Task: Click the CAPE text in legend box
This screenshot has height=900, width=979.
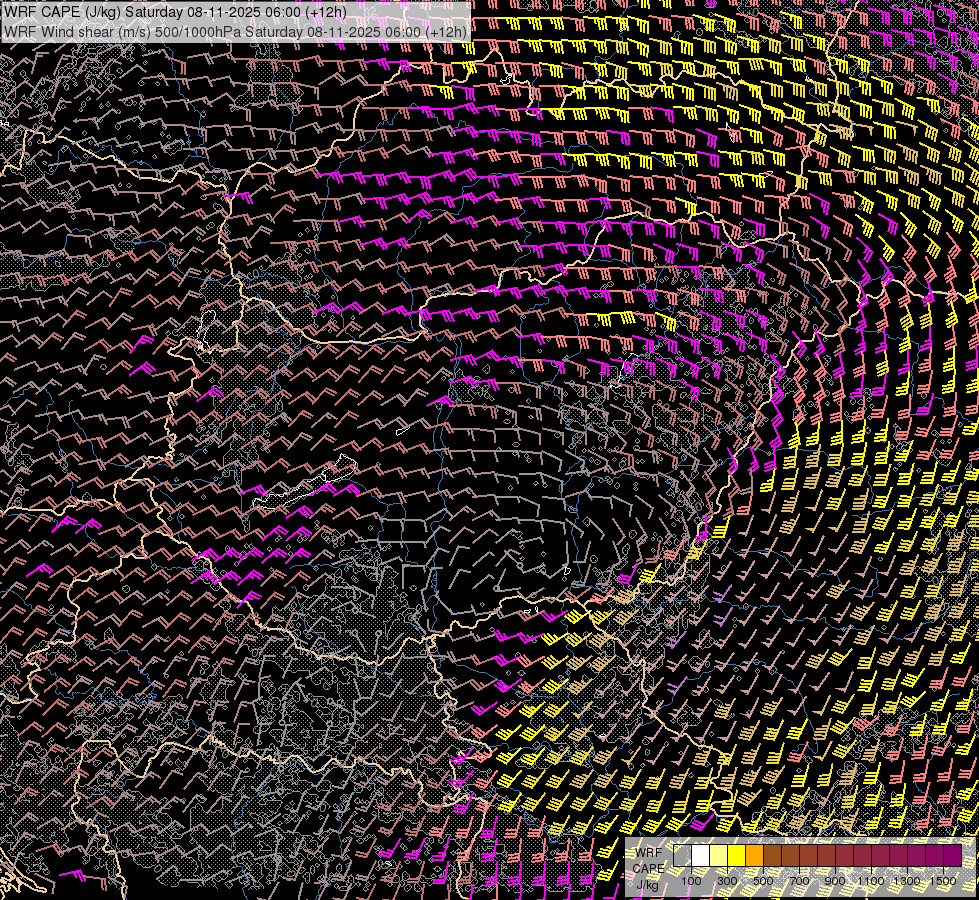Action: (648, 867)
